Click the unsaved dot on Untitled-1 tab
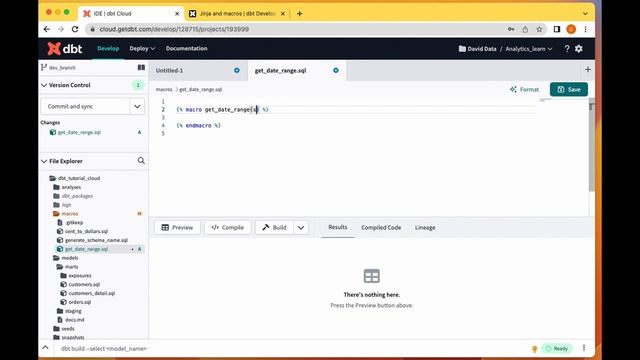 click(237, 70)
